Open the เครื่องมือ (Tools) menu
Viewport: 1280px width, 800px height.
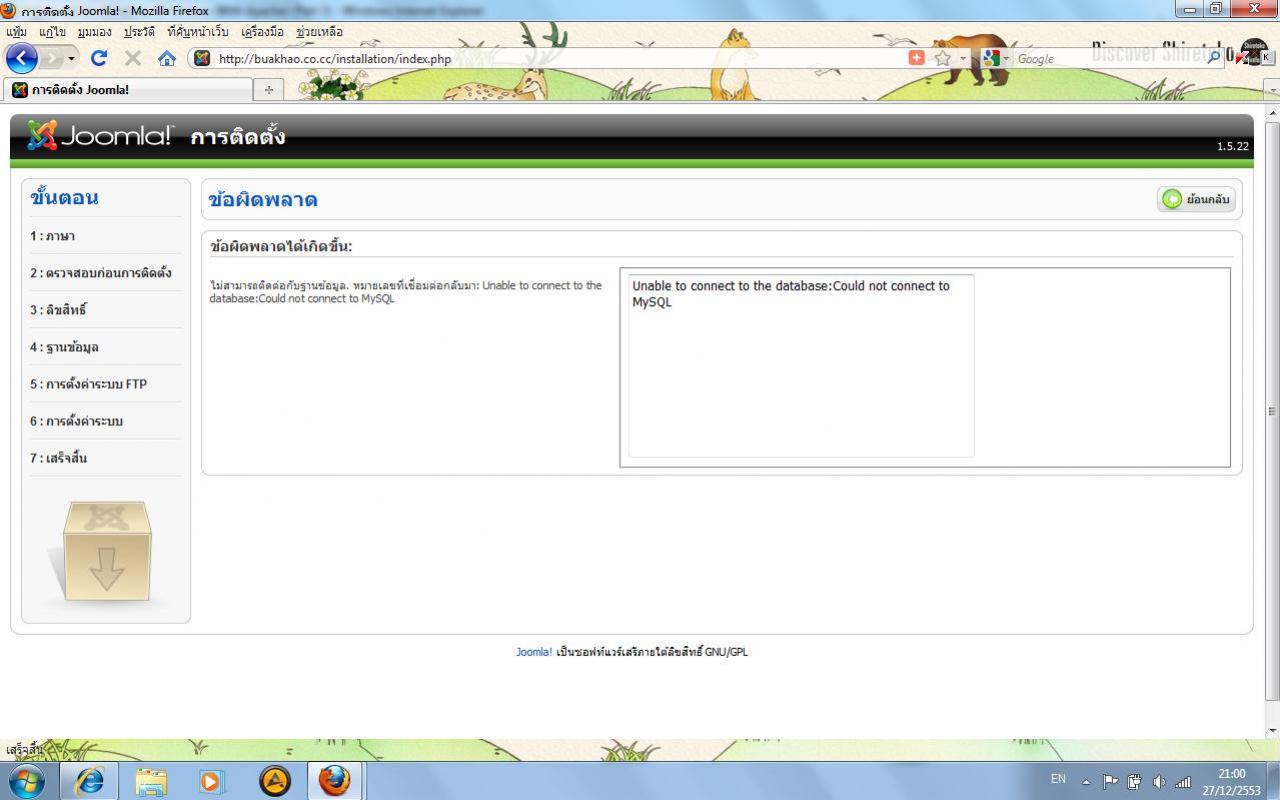(x=262, y=32)
